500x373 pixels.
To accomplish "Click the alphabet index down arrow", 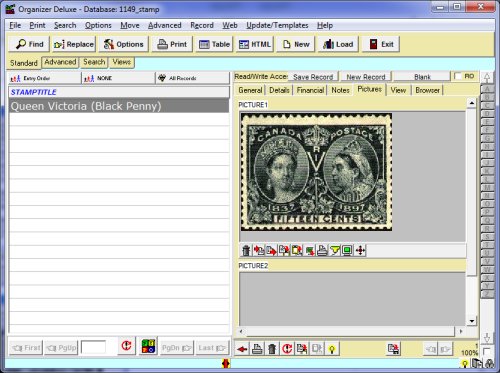I will [x=487, y=338].
